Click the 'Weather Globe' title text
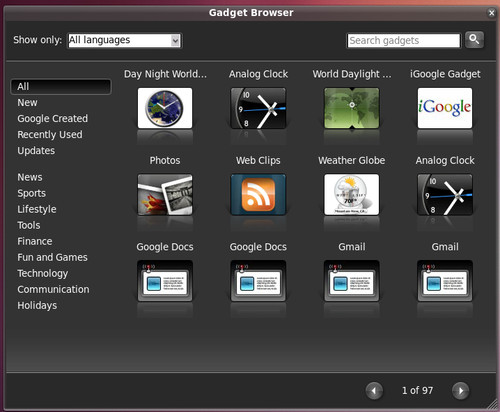Image resolution: width=500 pixels, height=412 pixels. pos(352,160)
